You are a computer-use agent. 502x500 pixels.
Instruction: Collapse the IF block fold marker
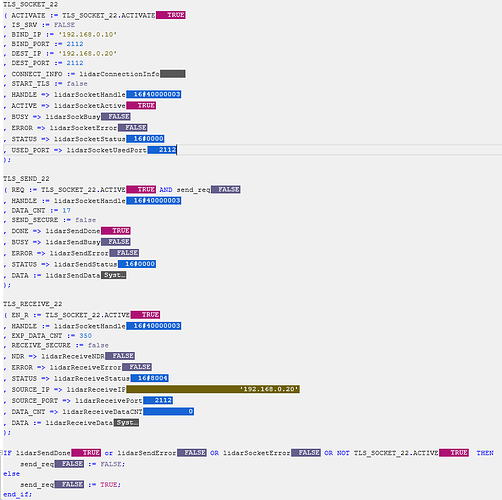coord(1,453)
